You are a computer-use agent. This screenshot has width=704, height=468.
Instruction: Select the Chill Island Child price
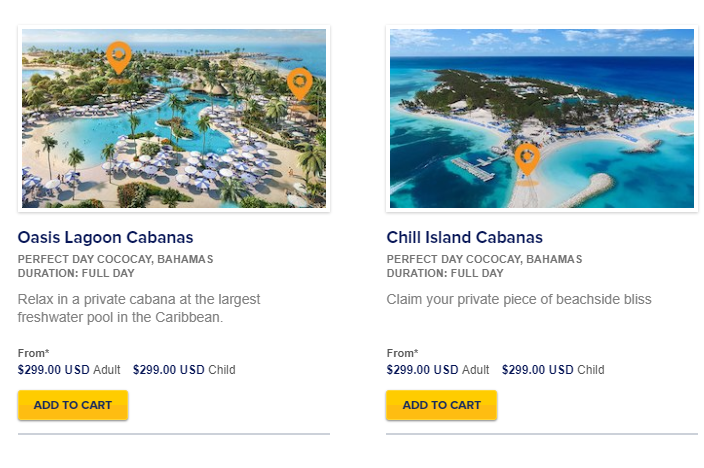coord(553,370)
